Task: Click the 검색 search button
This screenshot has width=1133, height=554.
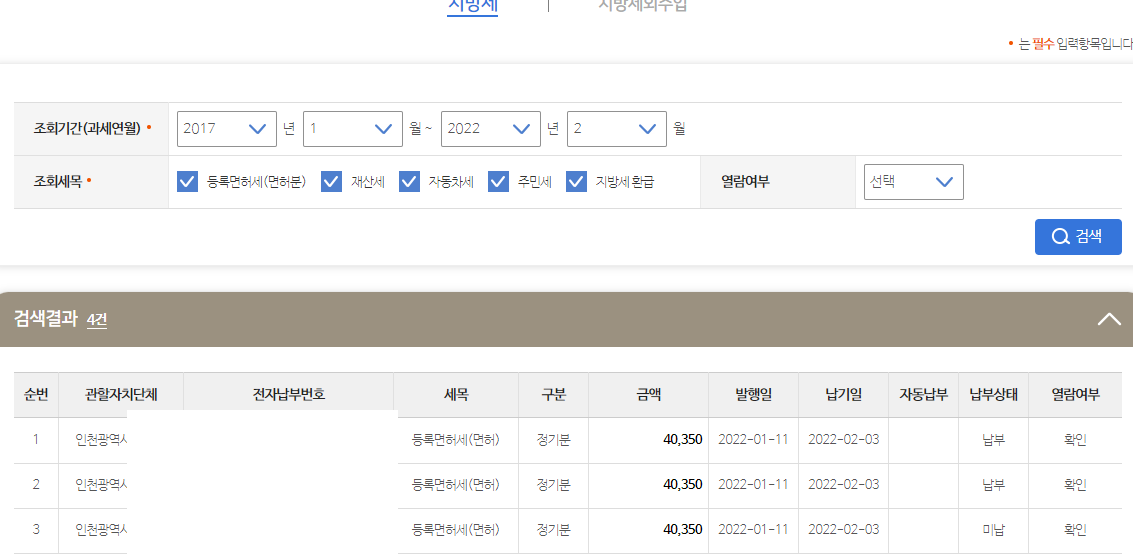Action: click(1077, 237)
